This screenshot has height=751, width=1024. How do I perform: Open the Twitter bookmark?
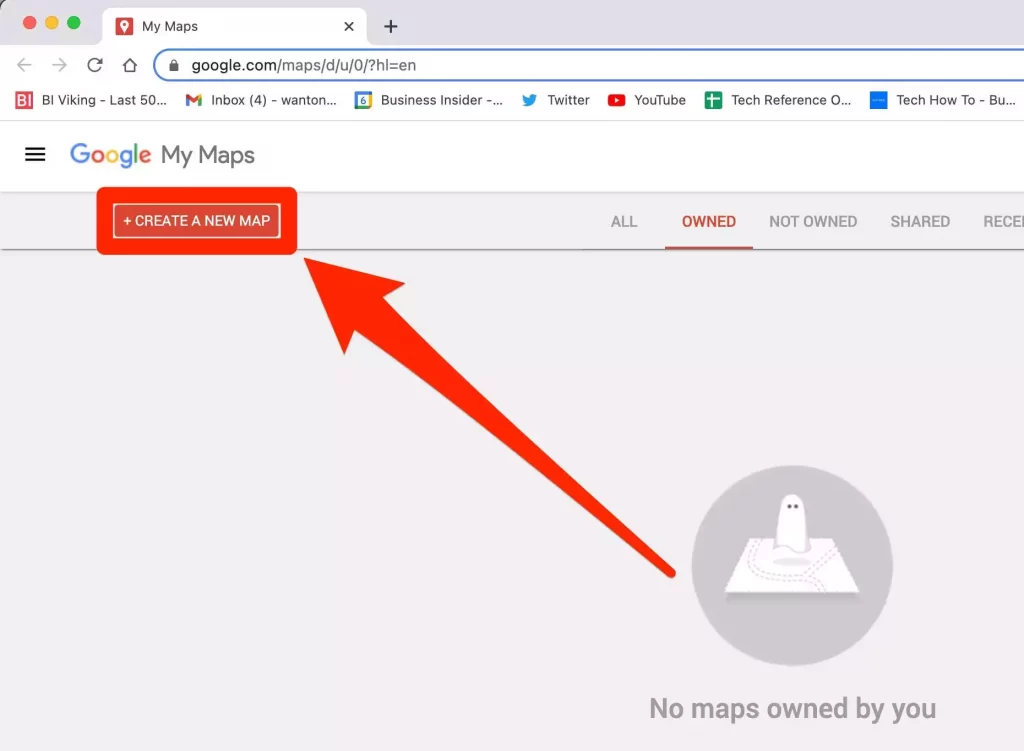tap(556, 100)
